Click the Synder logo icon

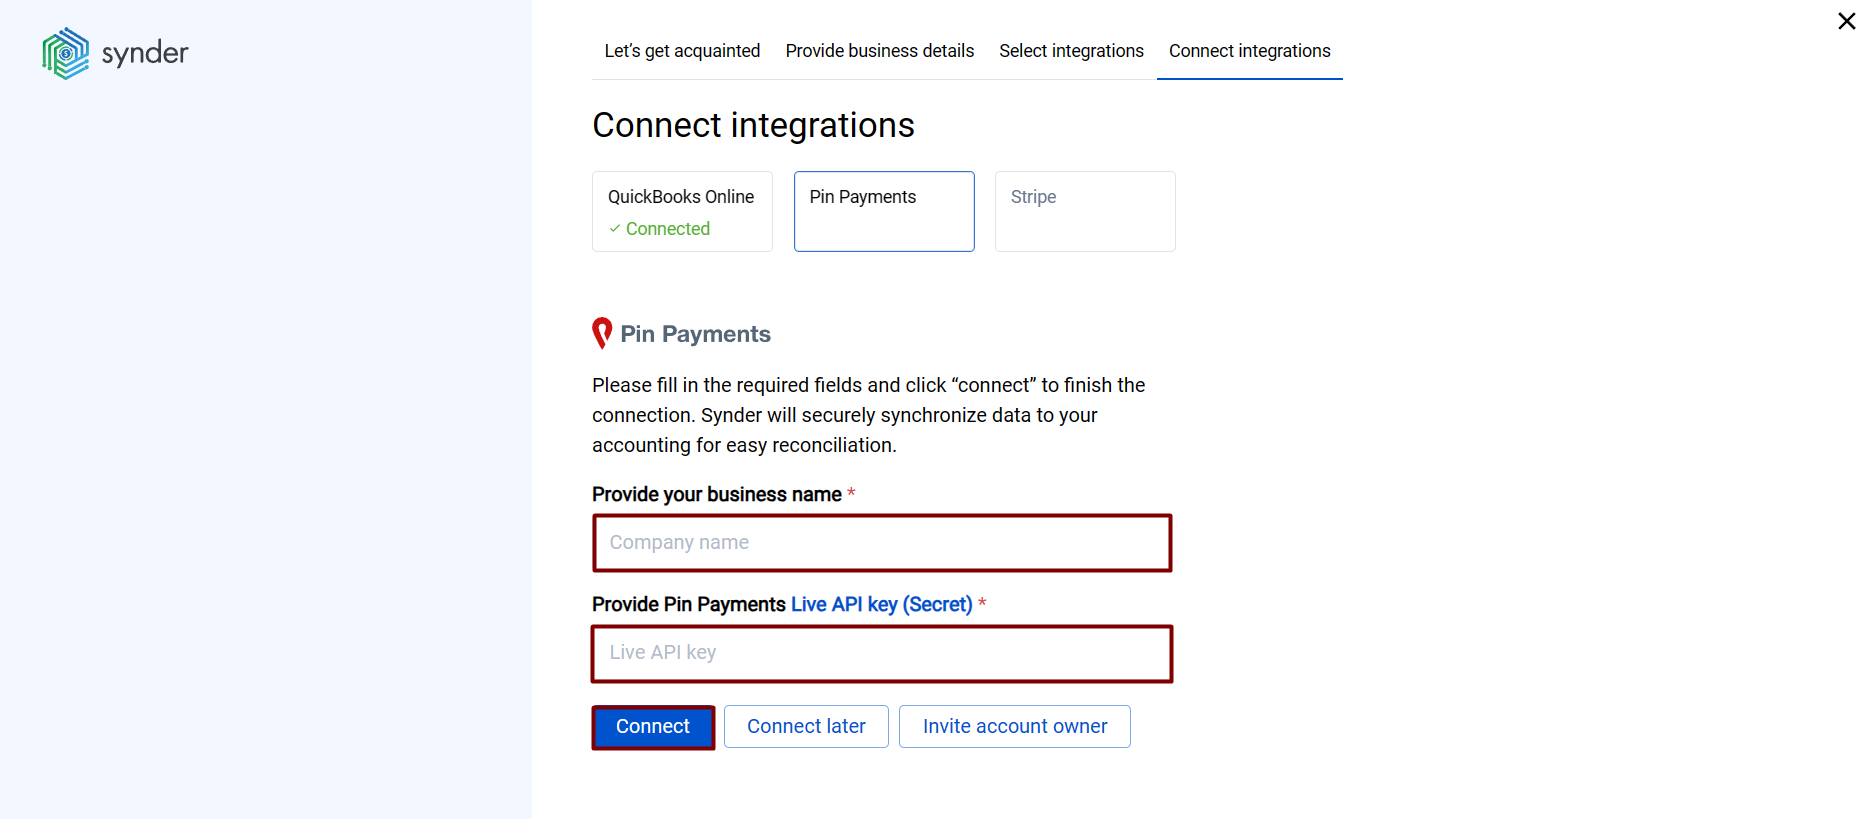pyautogui.click(x=66, y=52)
